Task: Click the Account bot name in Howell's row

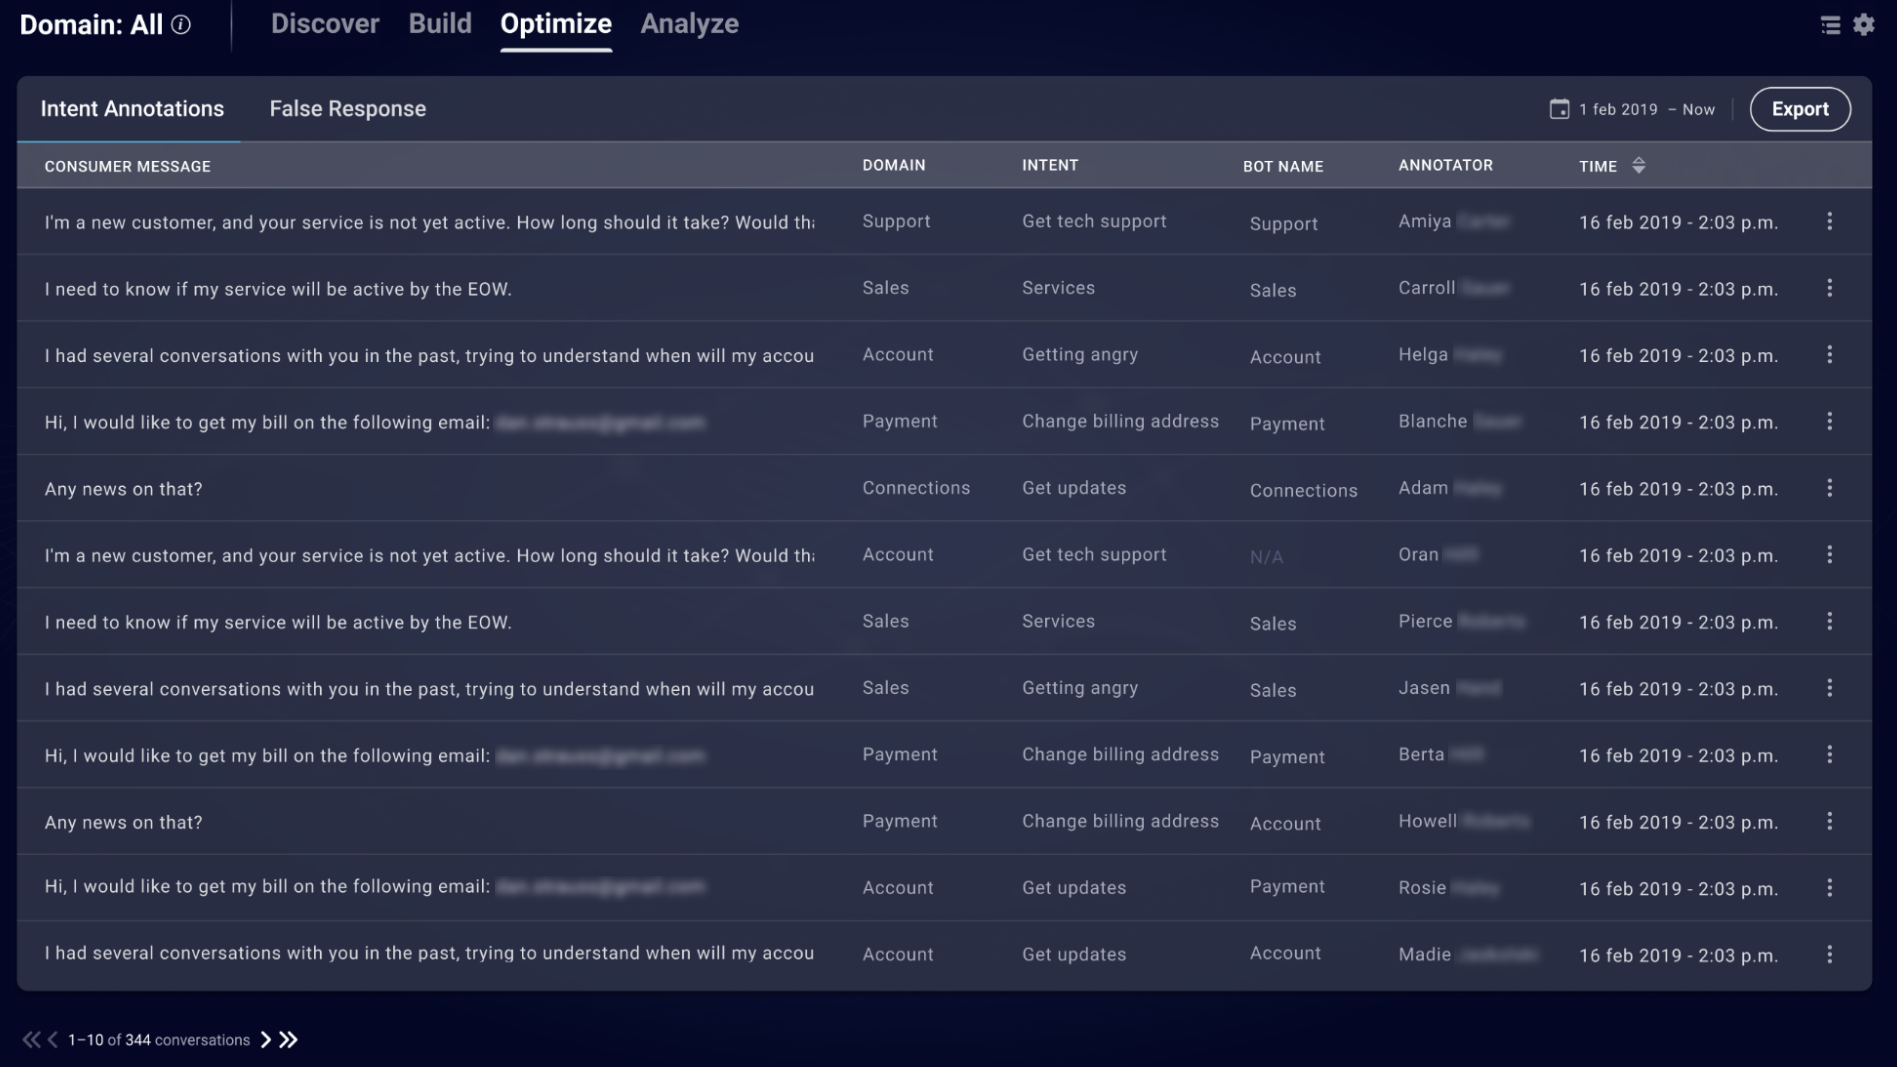Action: coord(1285,824)
